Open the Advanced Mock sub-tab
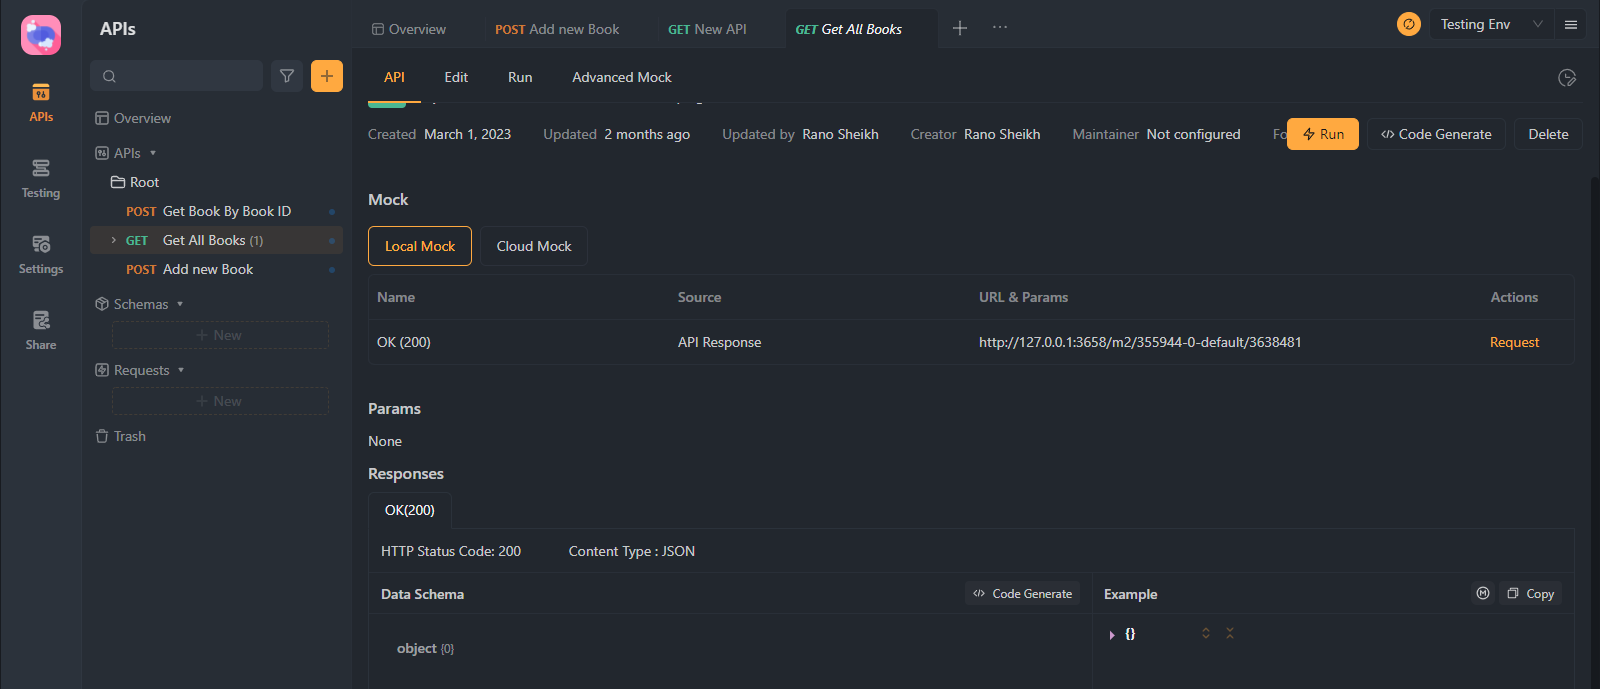The image size is (1600, 689). (622, 77)
